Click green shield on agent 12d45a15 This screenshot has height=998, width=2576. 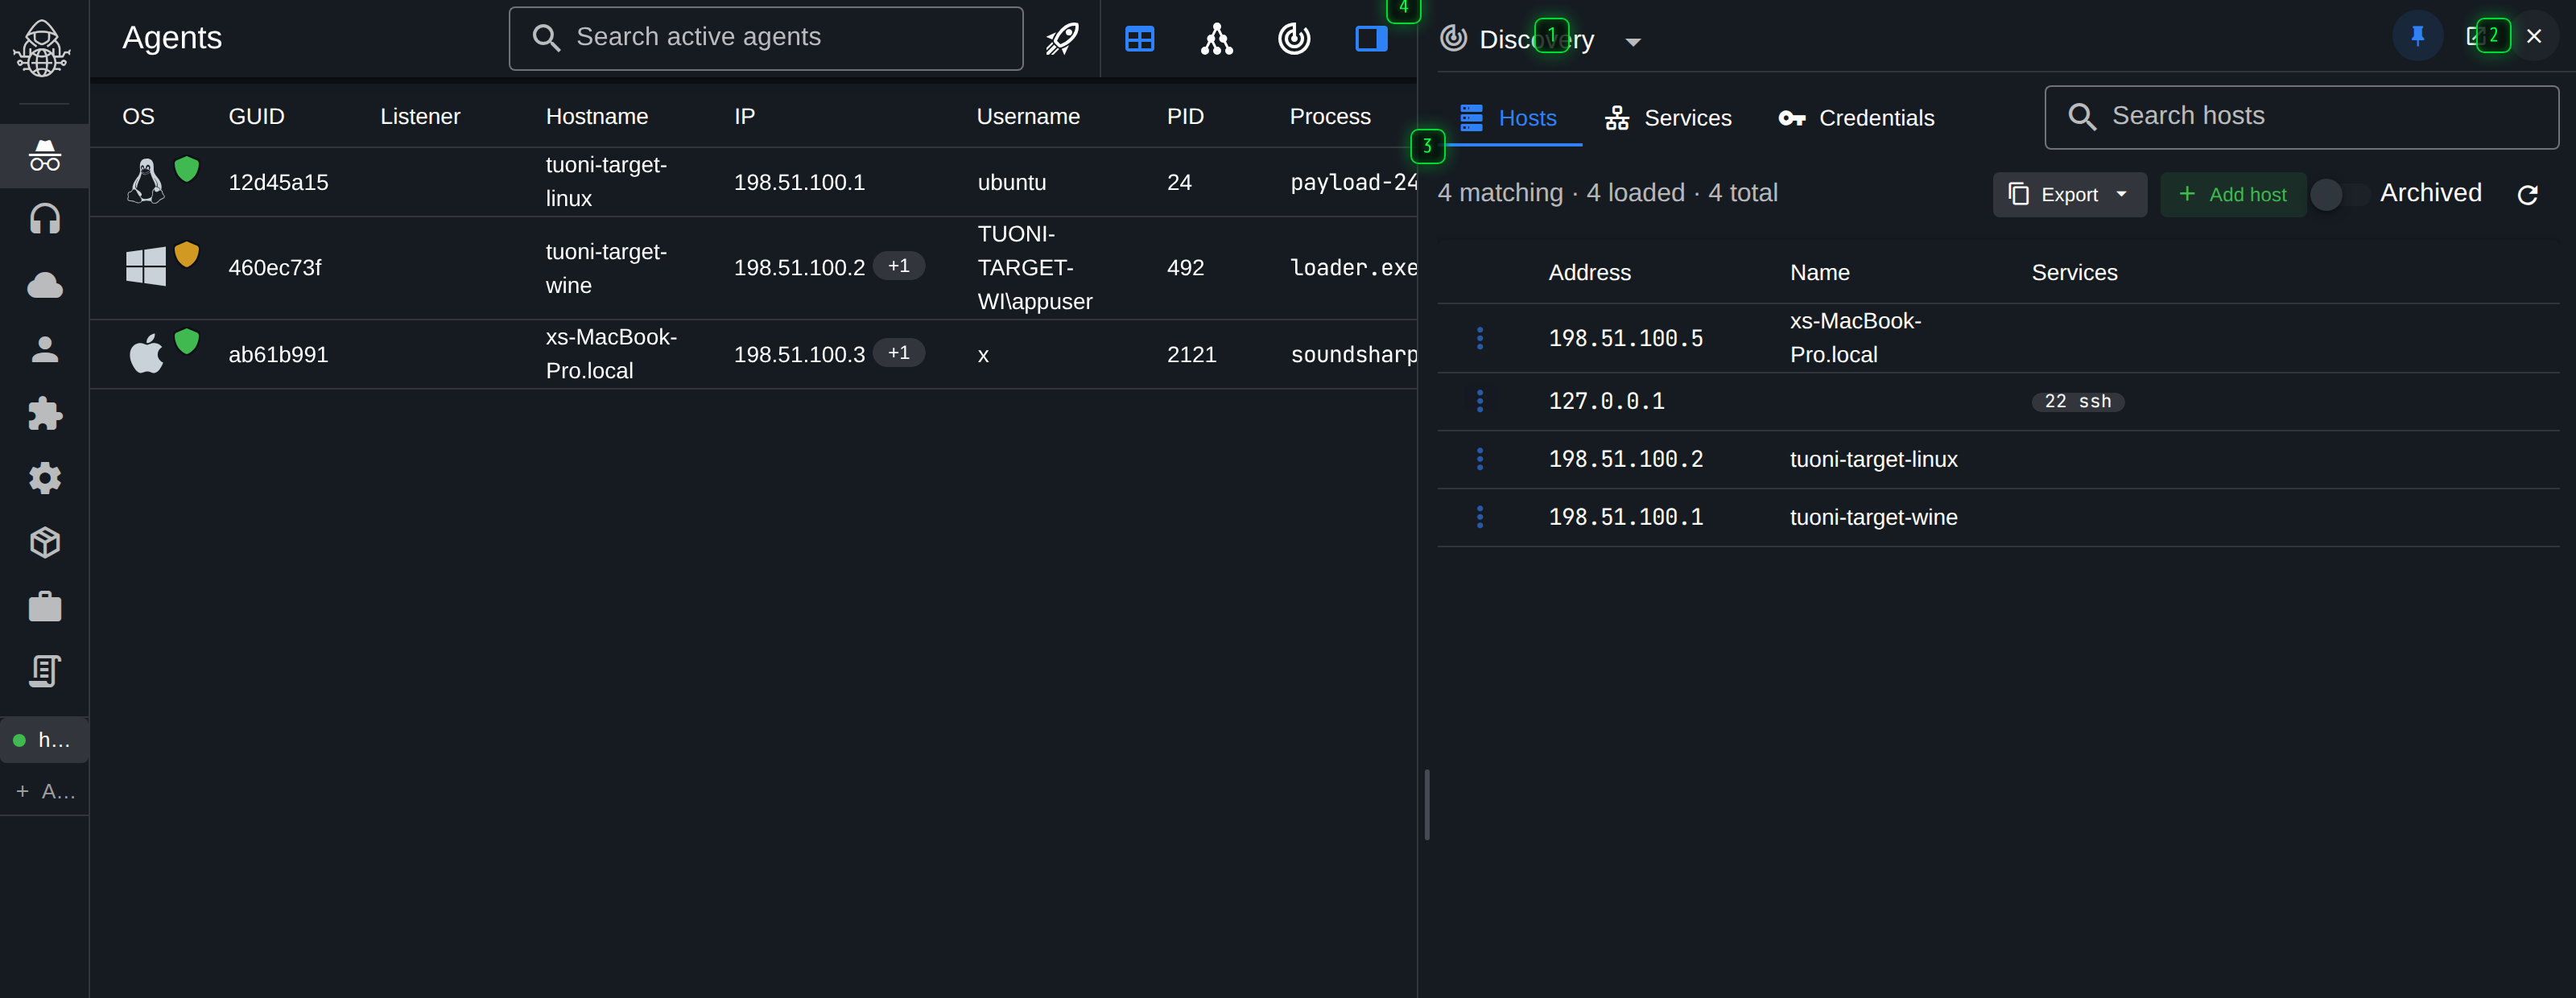coord(187,169)
